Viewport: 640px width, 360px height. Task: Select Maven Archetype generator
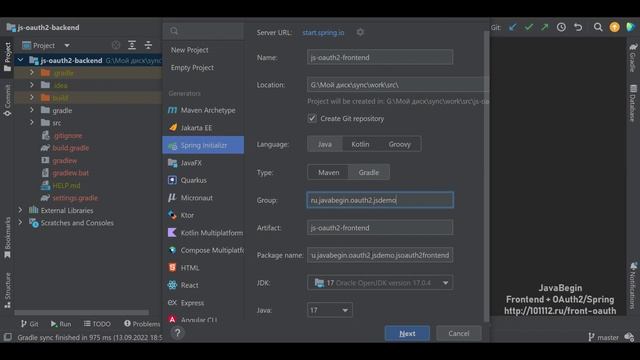(203, 110)
